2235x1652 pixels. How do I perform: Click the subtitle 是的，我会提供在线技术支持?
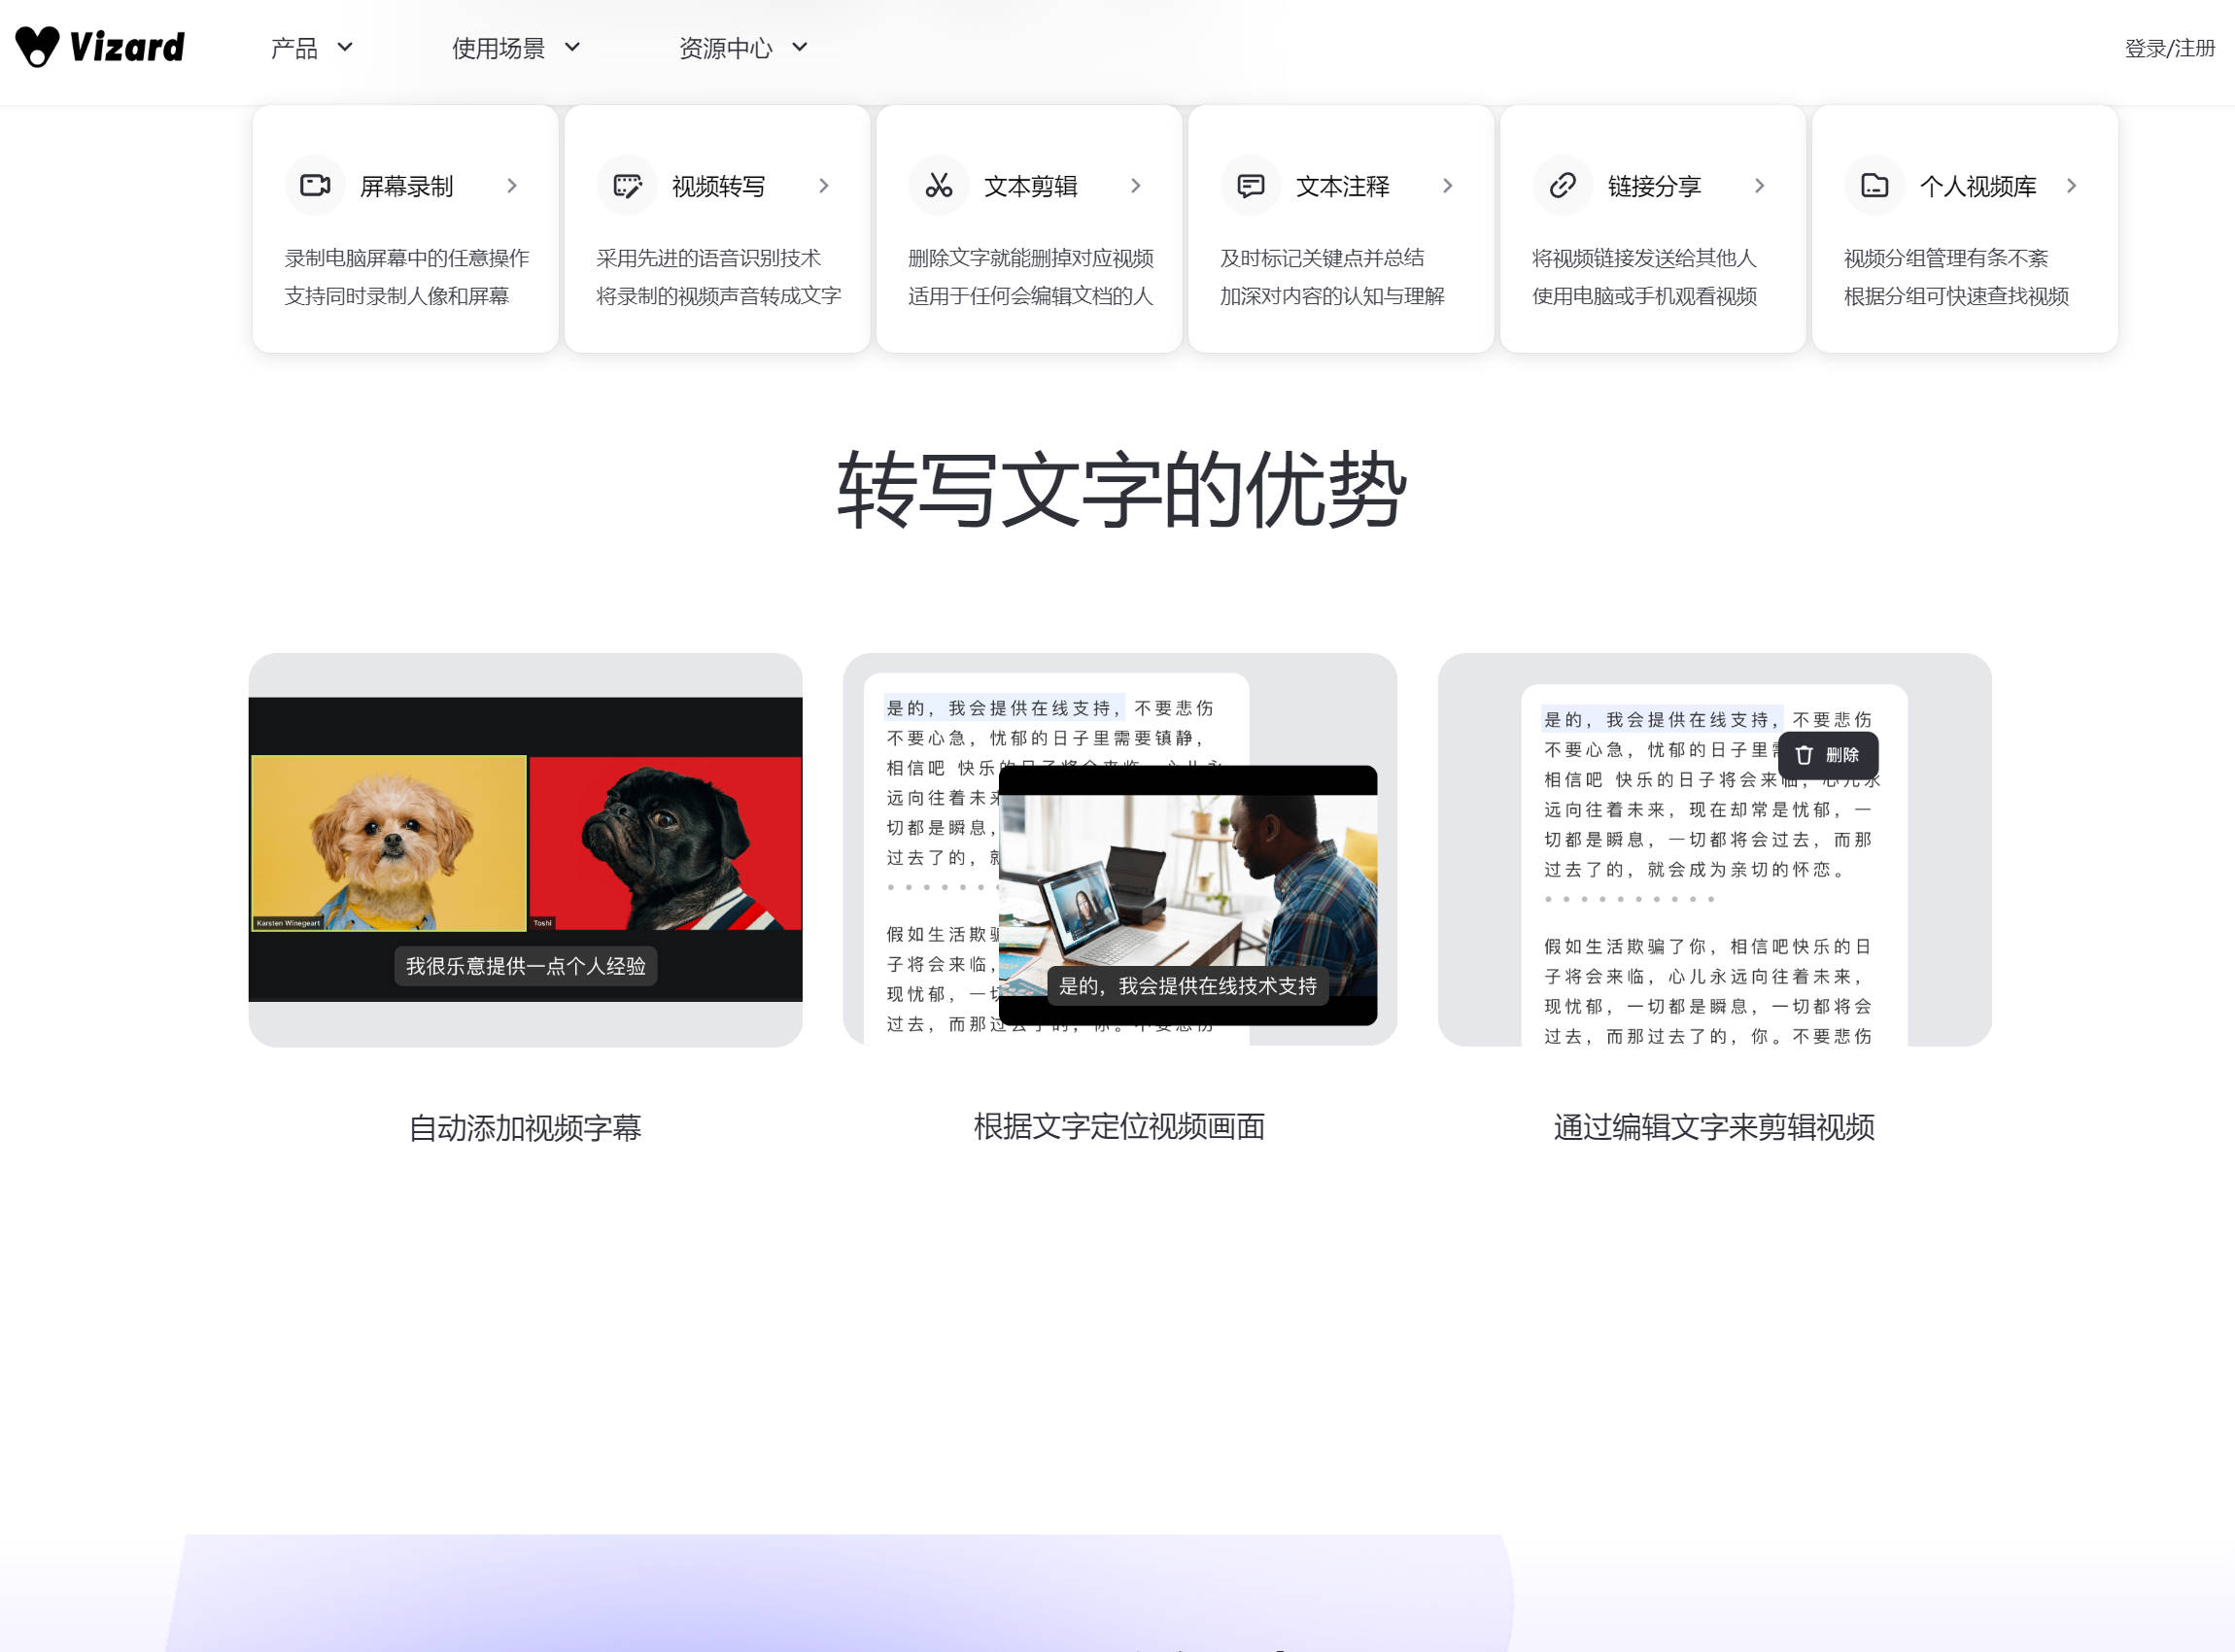point(1188,986)
